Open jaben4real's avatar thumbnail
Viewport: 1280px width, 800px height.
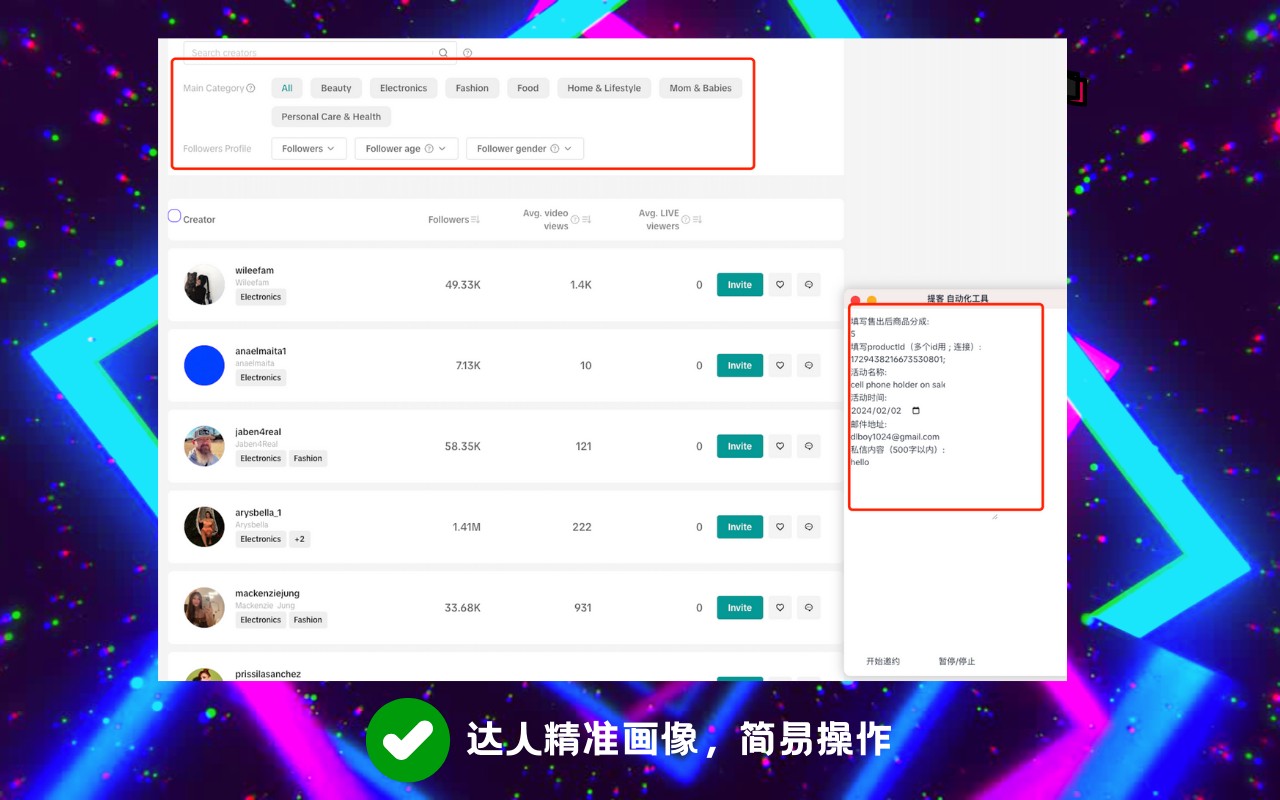coord(204,446)
